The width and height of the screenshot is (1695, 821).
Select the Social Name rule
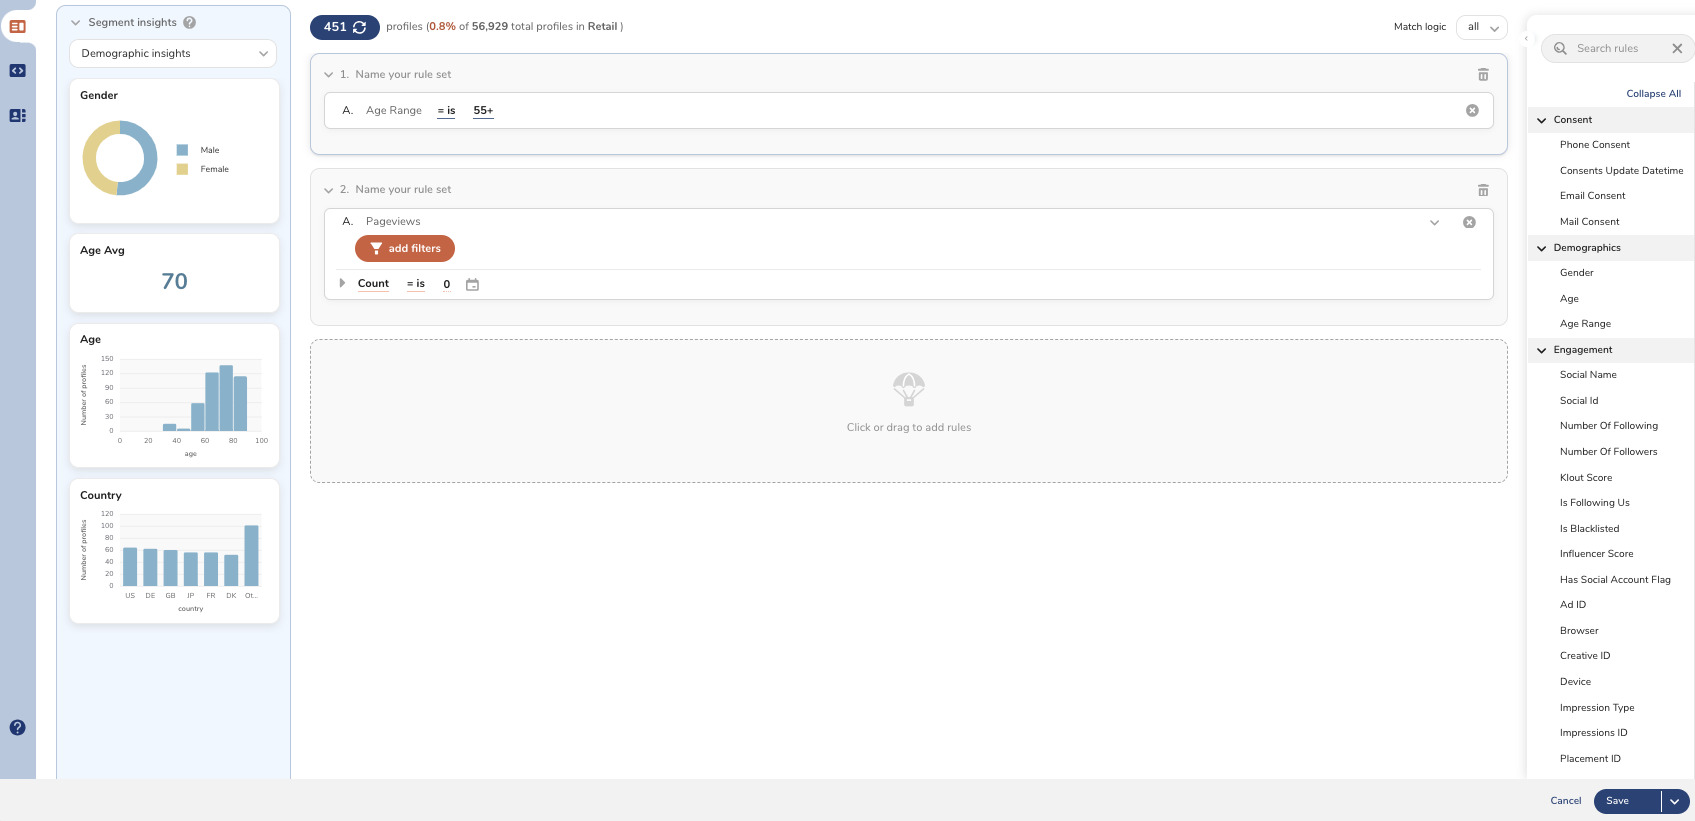[x=1588, y=375]
